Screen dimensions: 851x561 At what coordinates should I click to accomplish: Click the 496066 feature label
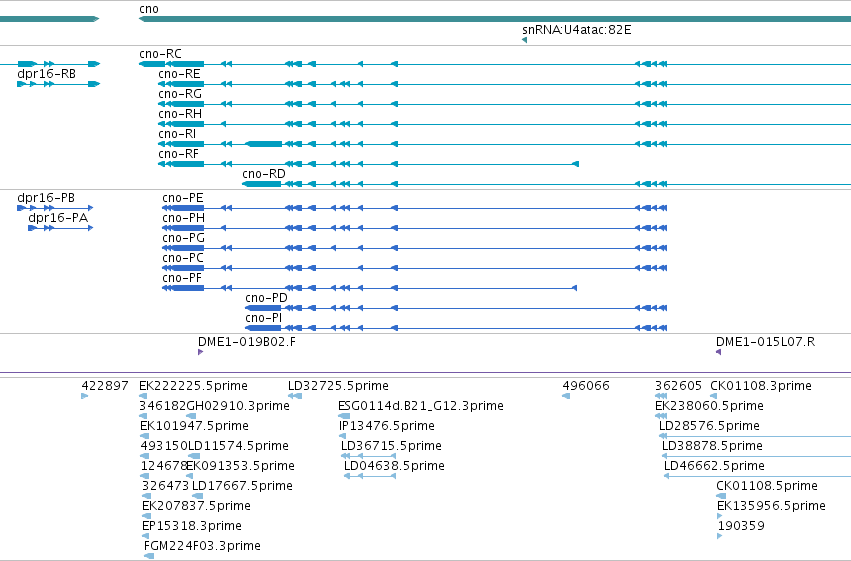point(586,386)
